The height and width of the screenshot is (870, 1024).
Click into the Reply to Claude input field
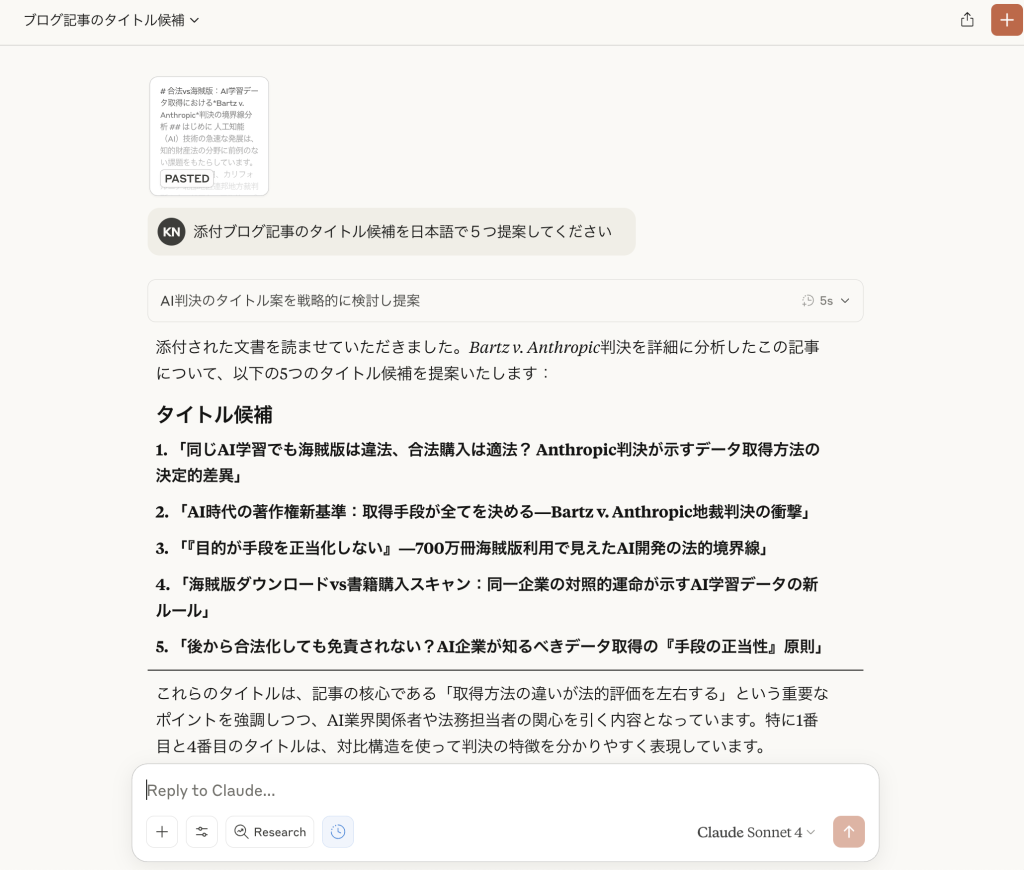500,790
